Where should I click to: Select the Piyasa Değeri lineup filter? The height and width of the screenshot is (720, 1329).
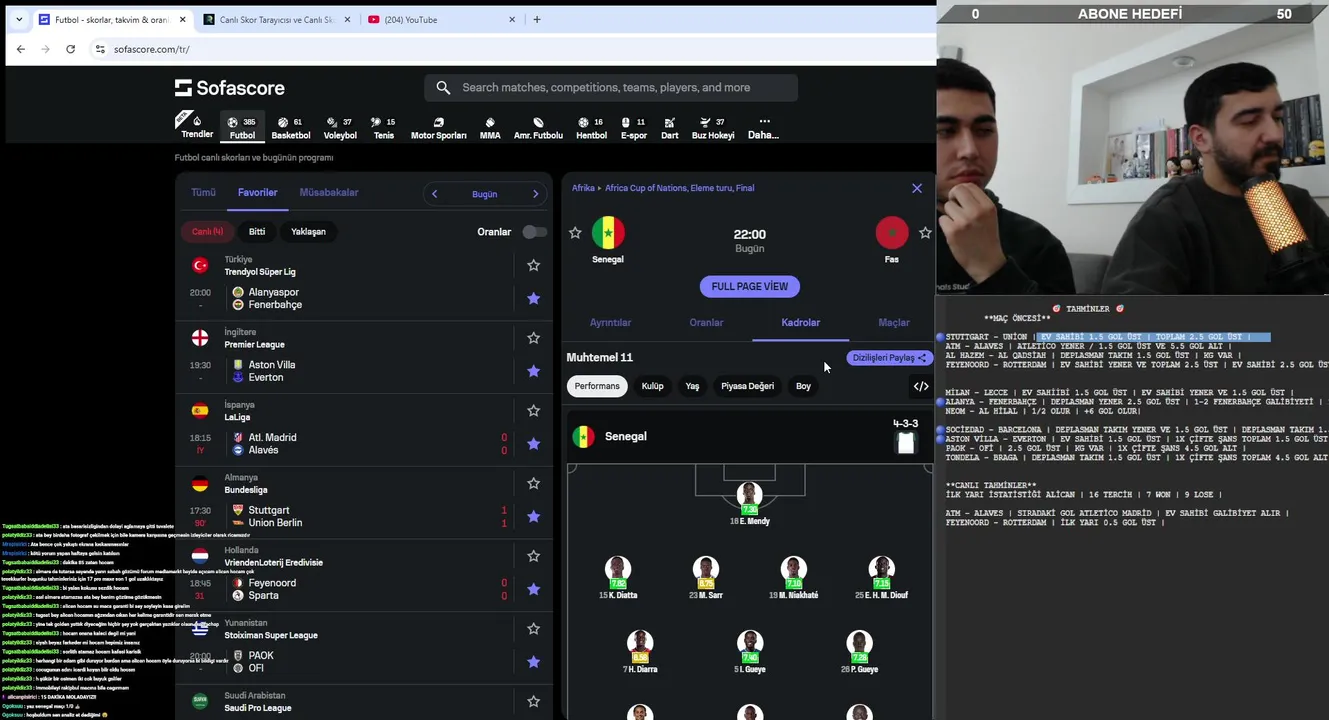tap(747, 386)
